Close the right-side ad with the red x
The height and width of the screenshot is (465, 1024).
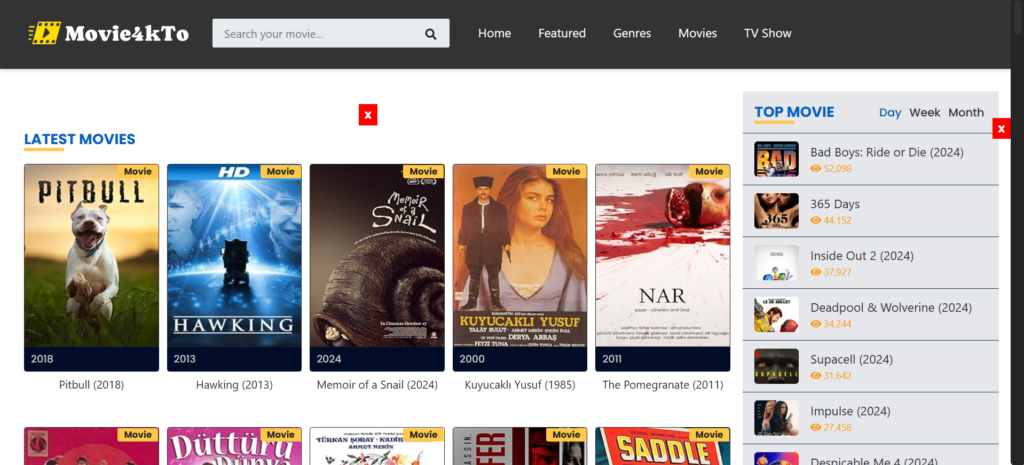1001,129
